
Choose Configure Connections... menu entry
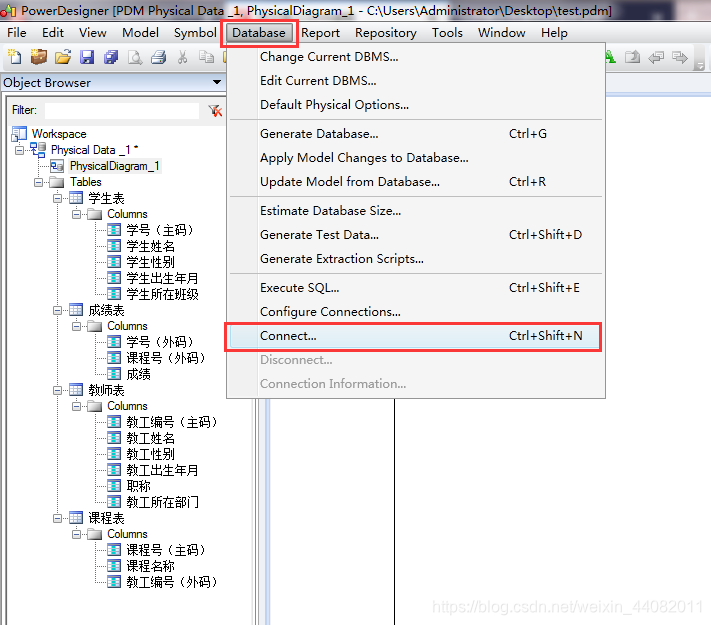416,312
